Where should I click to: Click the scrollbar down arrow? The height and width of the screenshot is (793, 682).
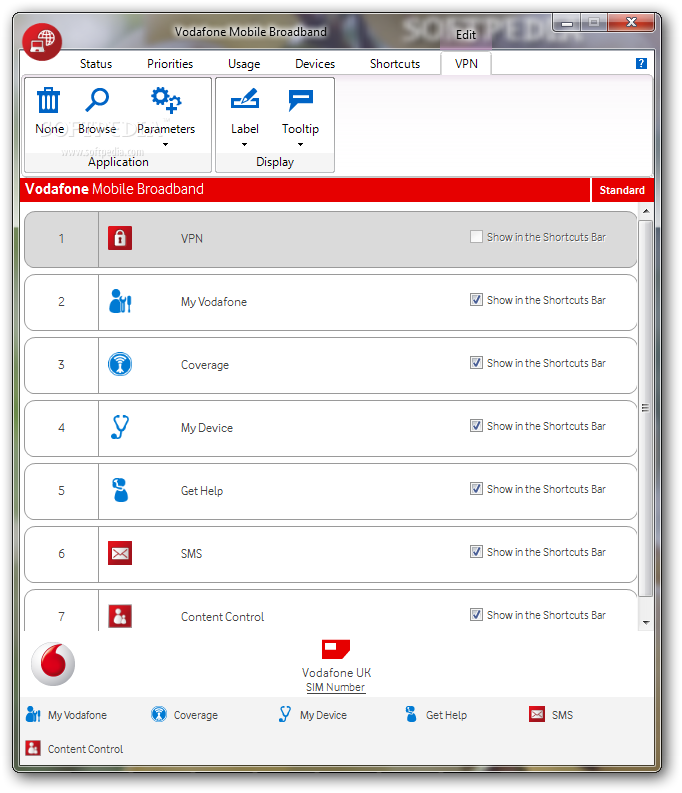pyautogui.click(x=646, y=623)
